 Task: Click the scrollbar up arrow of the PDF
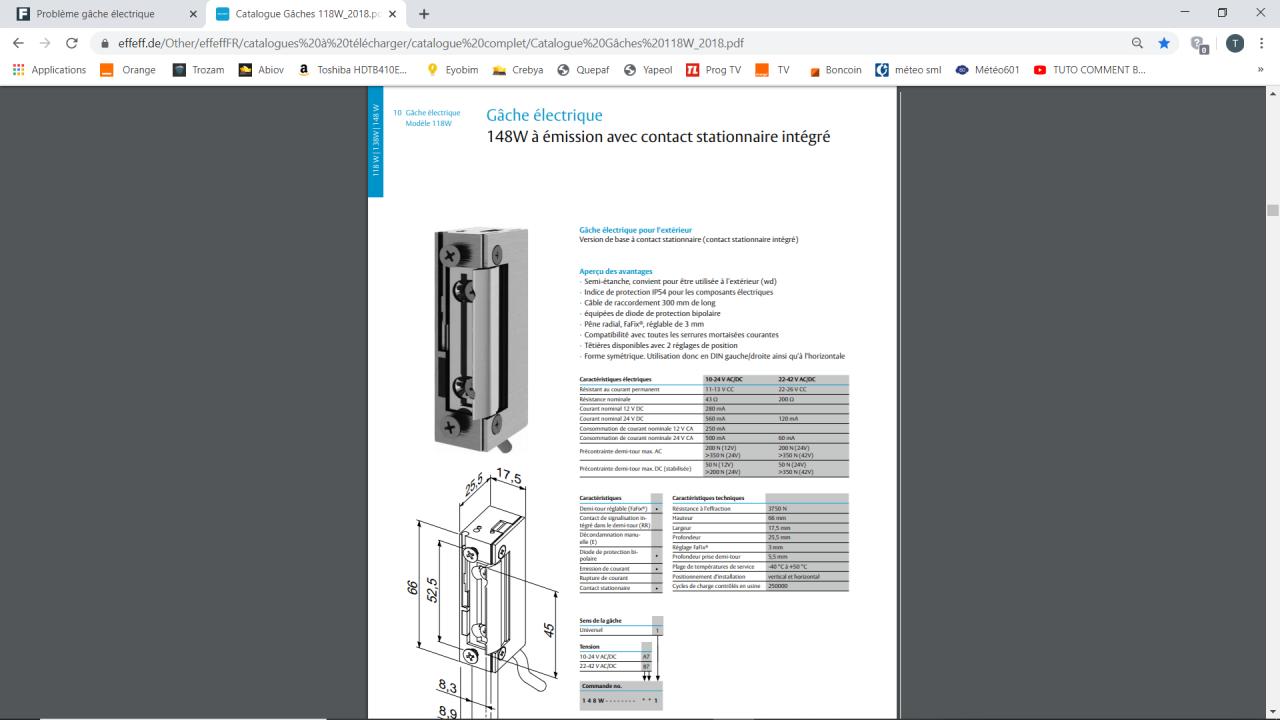(x=1272, y=93)
